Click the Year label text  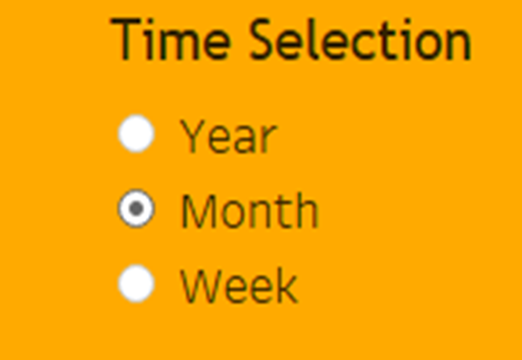[x=229, y=136]
